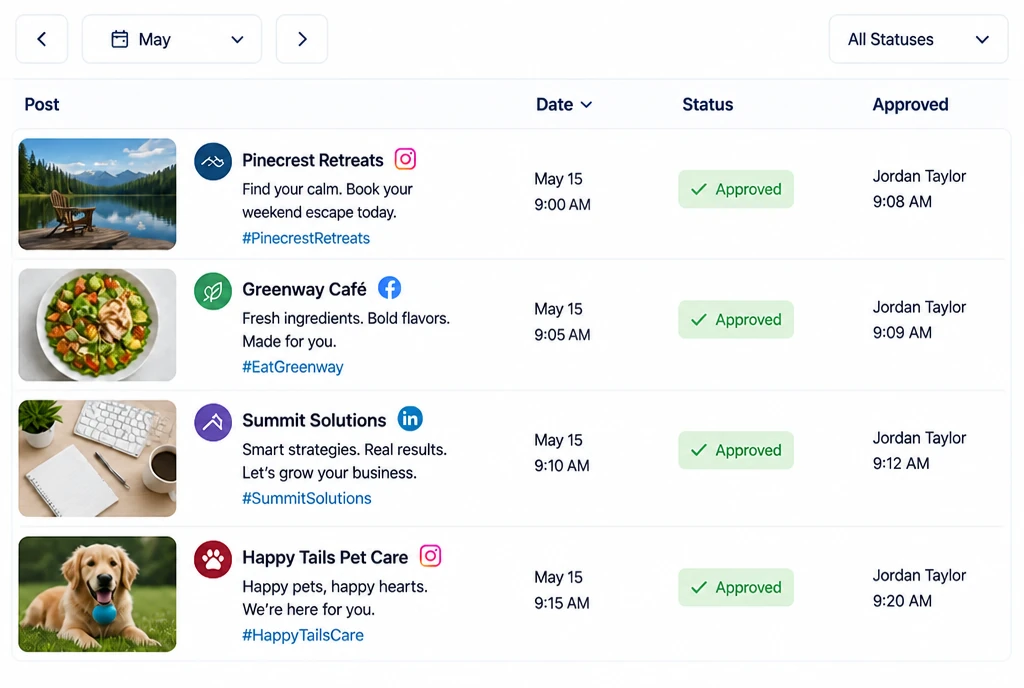Open the #PinecrestRetreats hashtag link
This screenshot has width=1024, height=688.
[x=306, y=238]
